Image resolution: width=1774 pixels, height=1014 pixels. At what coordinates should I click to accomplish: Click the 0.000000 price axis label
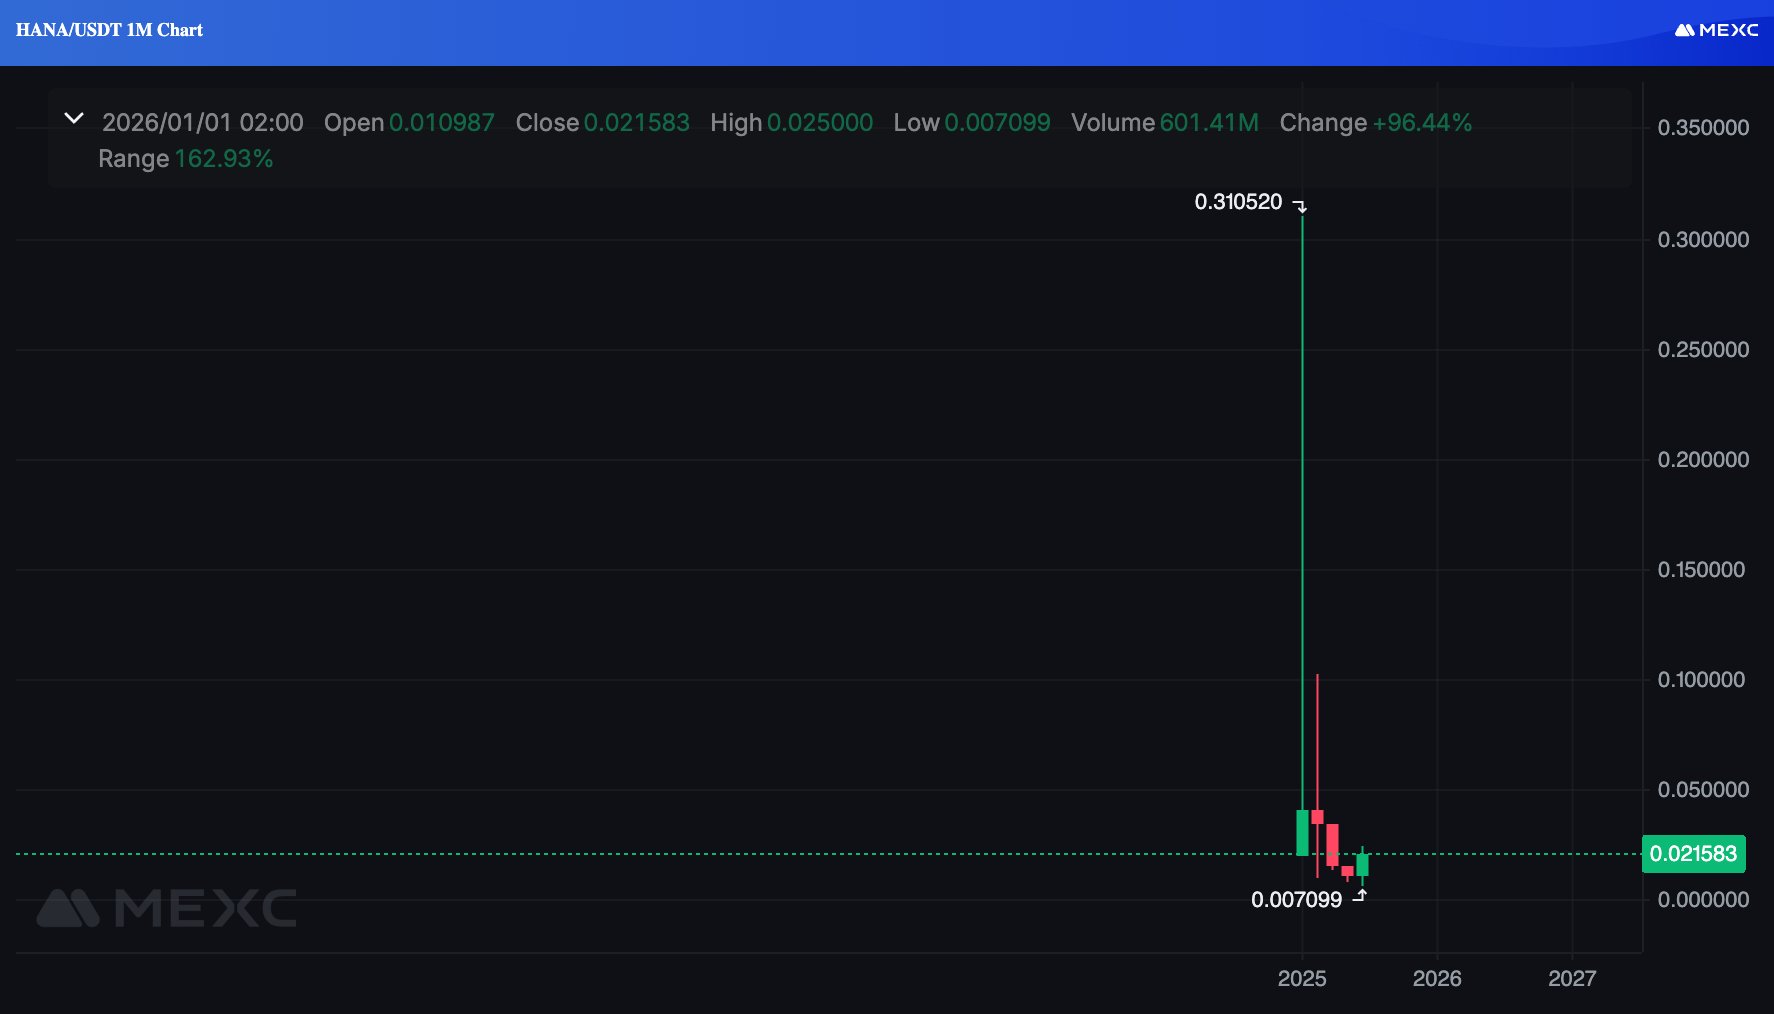click(x=1703, y=900)
